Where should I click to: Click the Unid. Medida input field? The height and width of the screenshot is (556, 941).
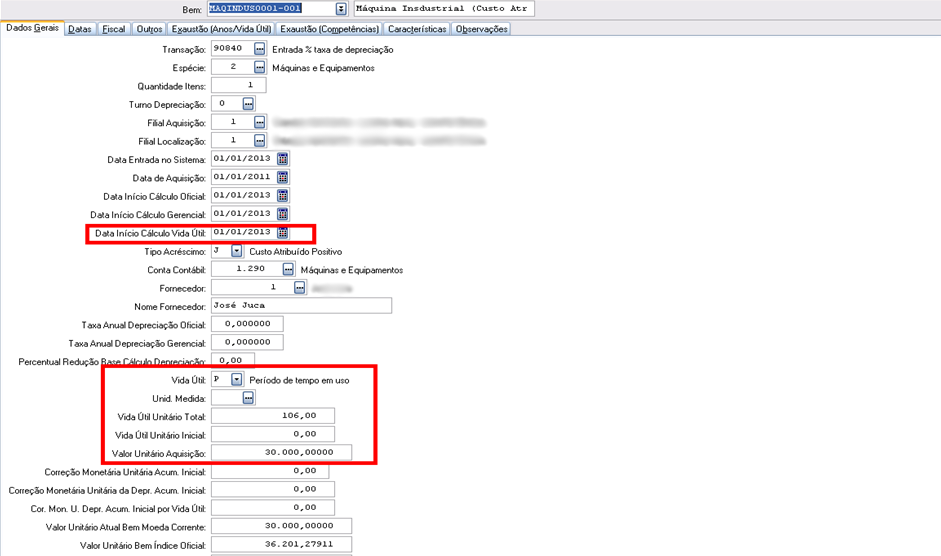pos(227,397)
